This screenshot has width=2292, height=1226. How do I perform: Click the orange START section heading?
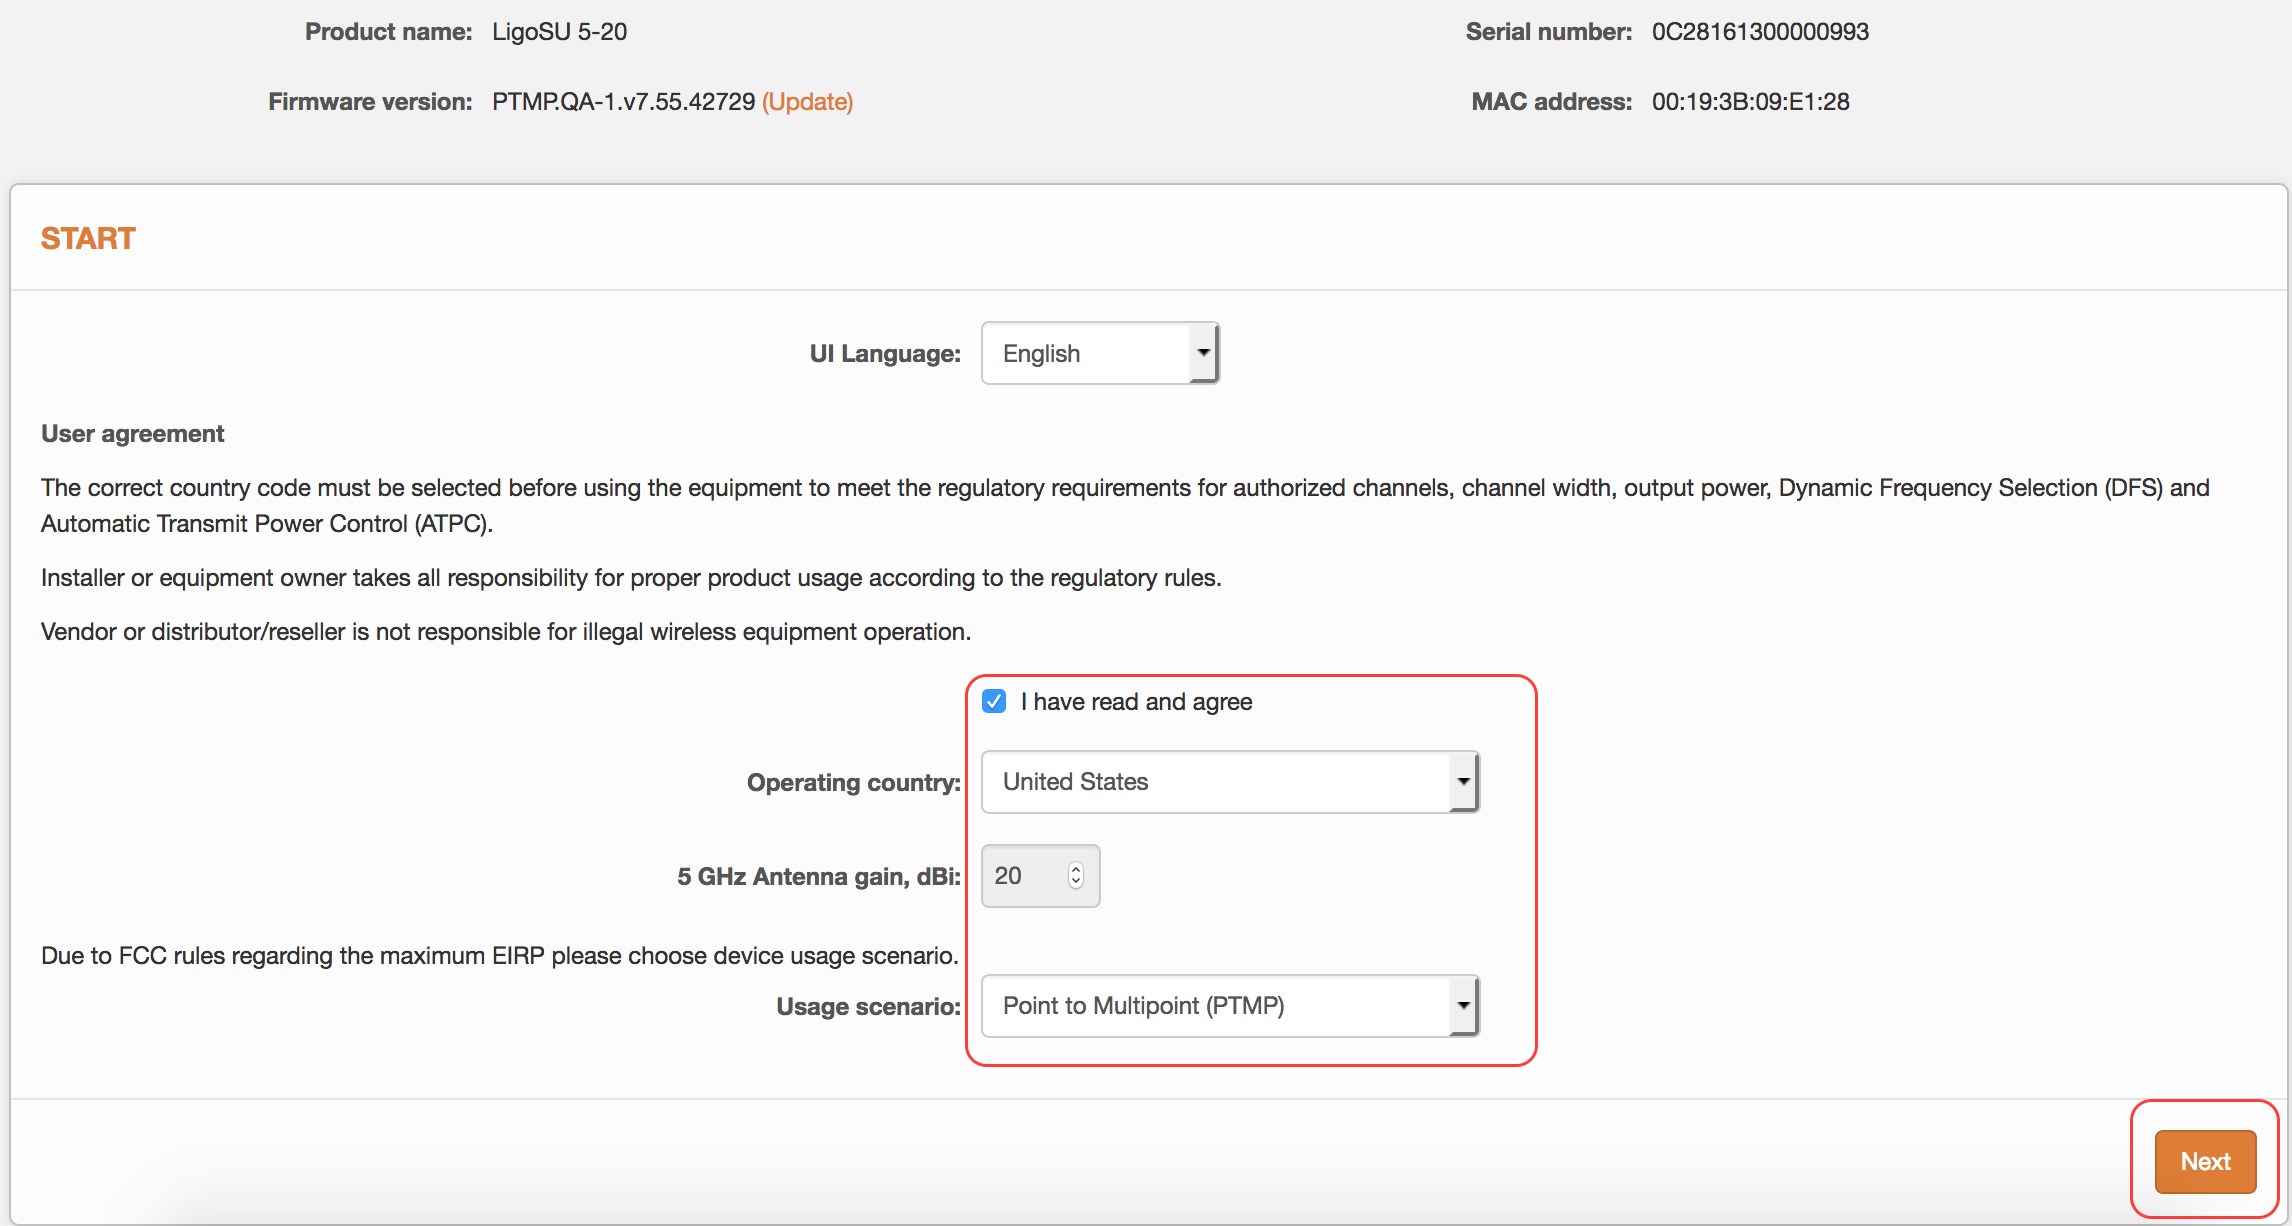[88, 239]
